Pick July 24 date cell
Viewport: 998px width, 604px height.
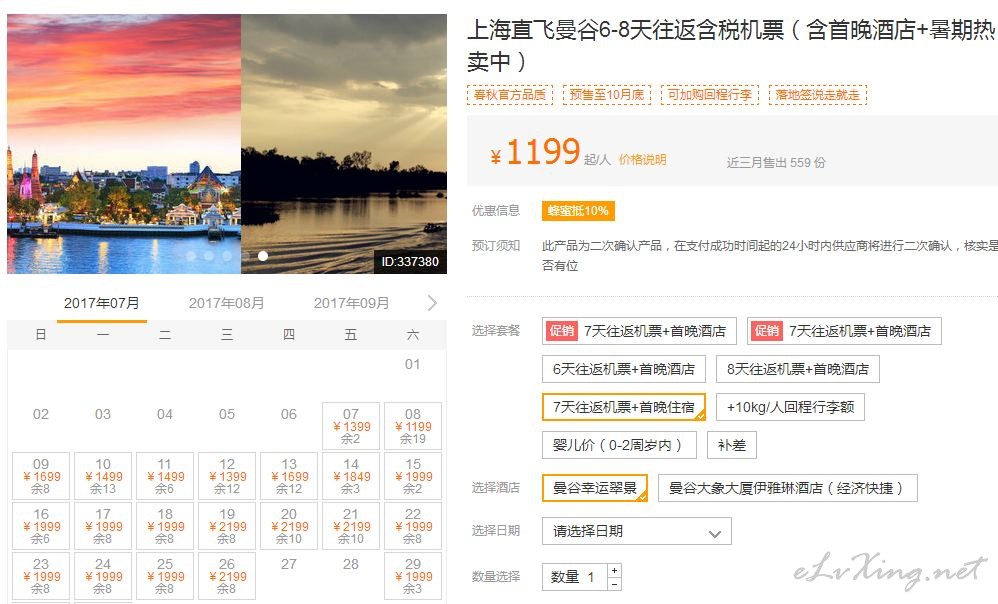coord(103,576)
